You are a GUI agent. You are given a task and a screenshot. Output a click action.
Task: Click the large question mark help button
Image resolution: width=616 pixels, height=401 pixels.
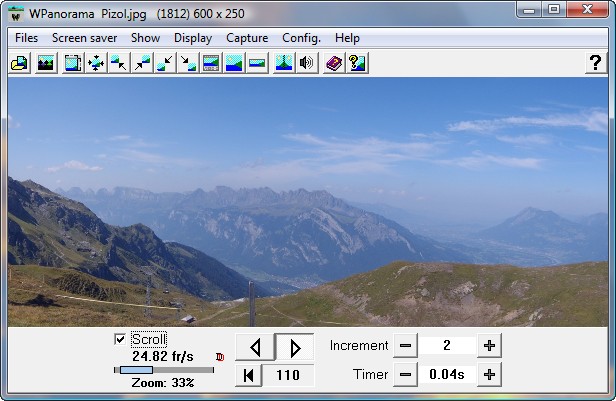(596, 62)
